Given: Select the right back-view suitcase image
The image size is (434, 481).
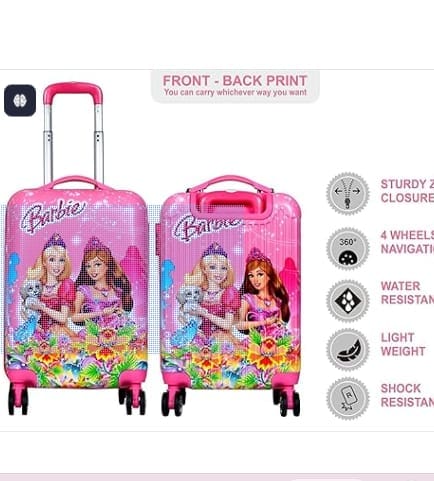Looking at the screenshot, I should point(231,296).
